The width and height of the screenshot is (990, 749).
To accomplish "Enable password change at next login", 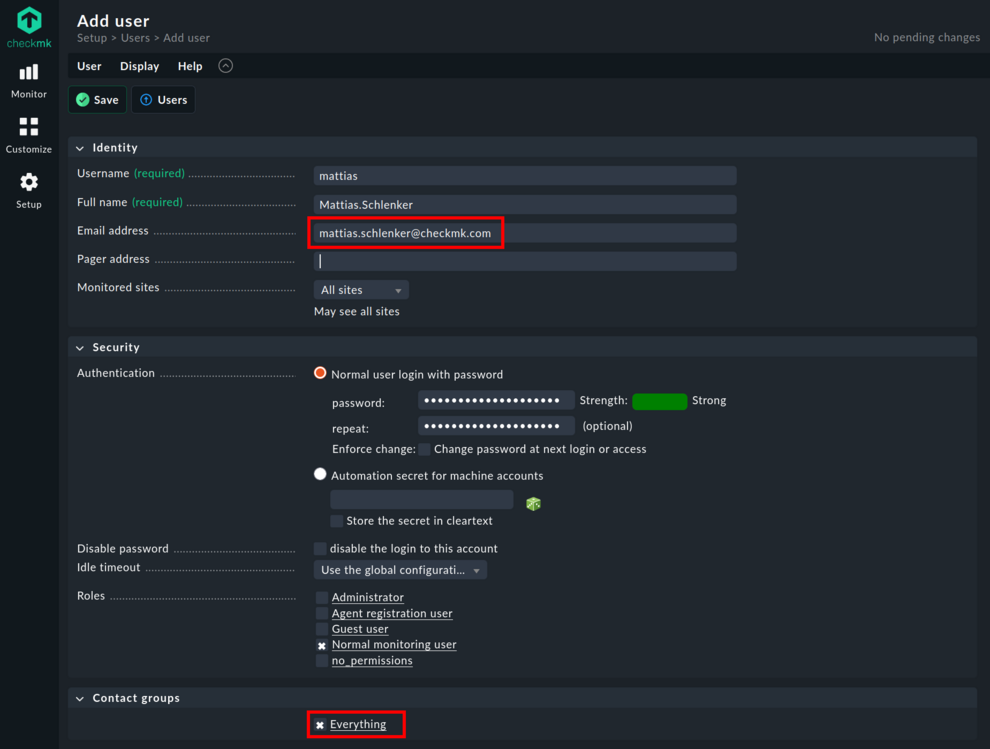I will pyautogui.click(x=423, y=449).
